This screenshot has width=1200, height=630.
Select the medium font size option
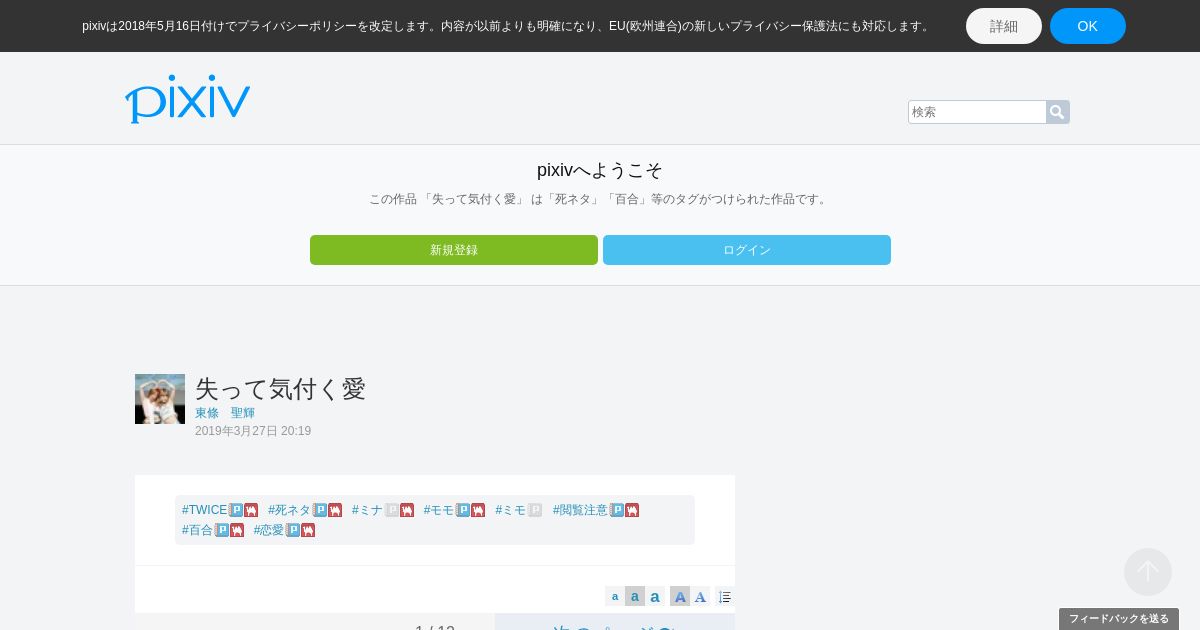click(635, 597)
